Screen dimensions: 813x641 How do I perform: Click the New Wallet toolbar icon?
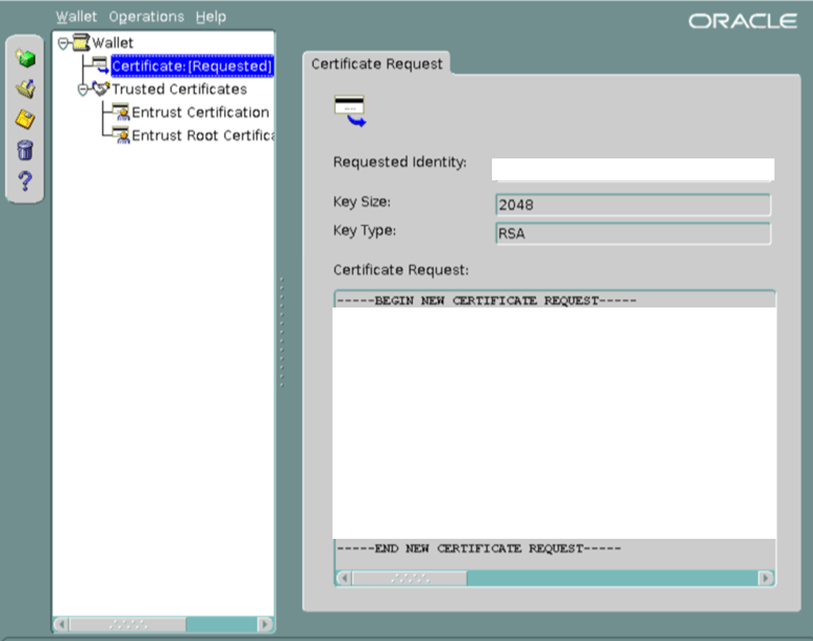pos(26,60)
